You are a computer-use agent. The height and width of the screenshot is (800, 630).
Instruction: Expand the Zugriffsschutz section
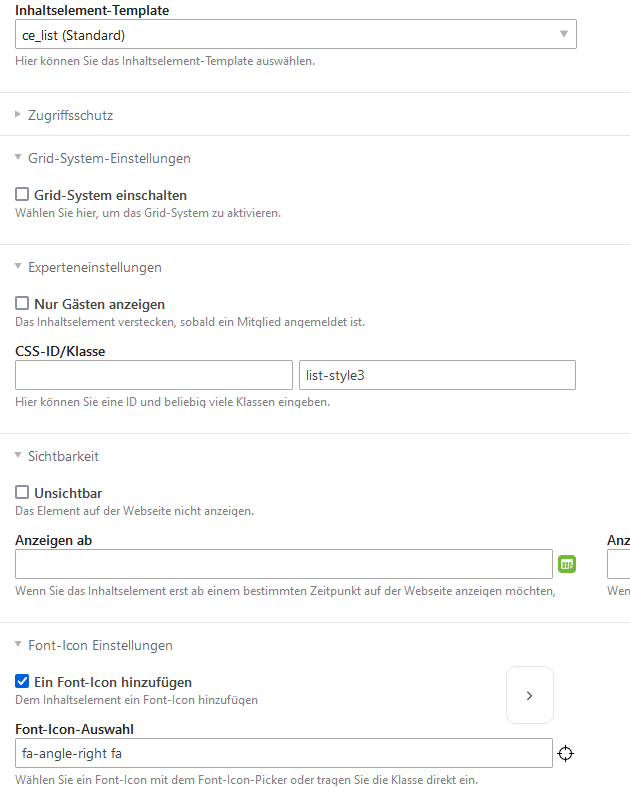(x=70, y=115)
